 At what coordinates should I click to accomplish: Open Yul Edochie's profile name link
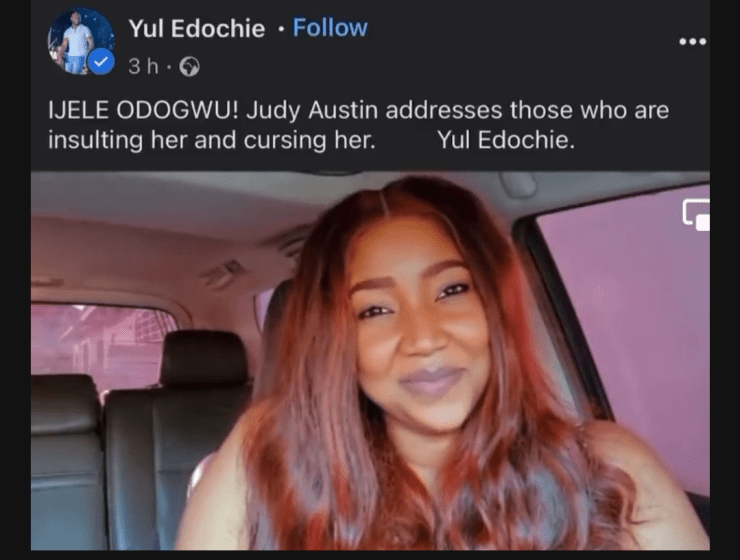click(197, 29)
